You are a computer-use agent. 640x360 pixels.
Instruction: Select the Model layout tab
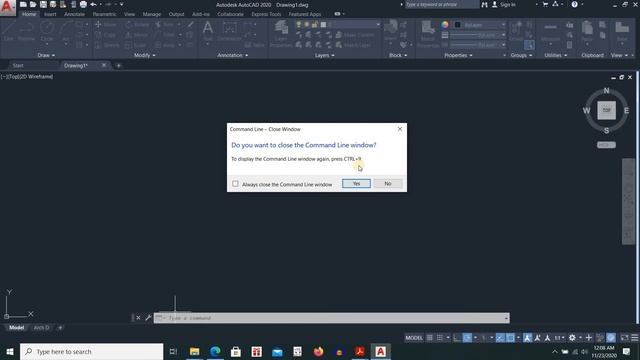16,327
